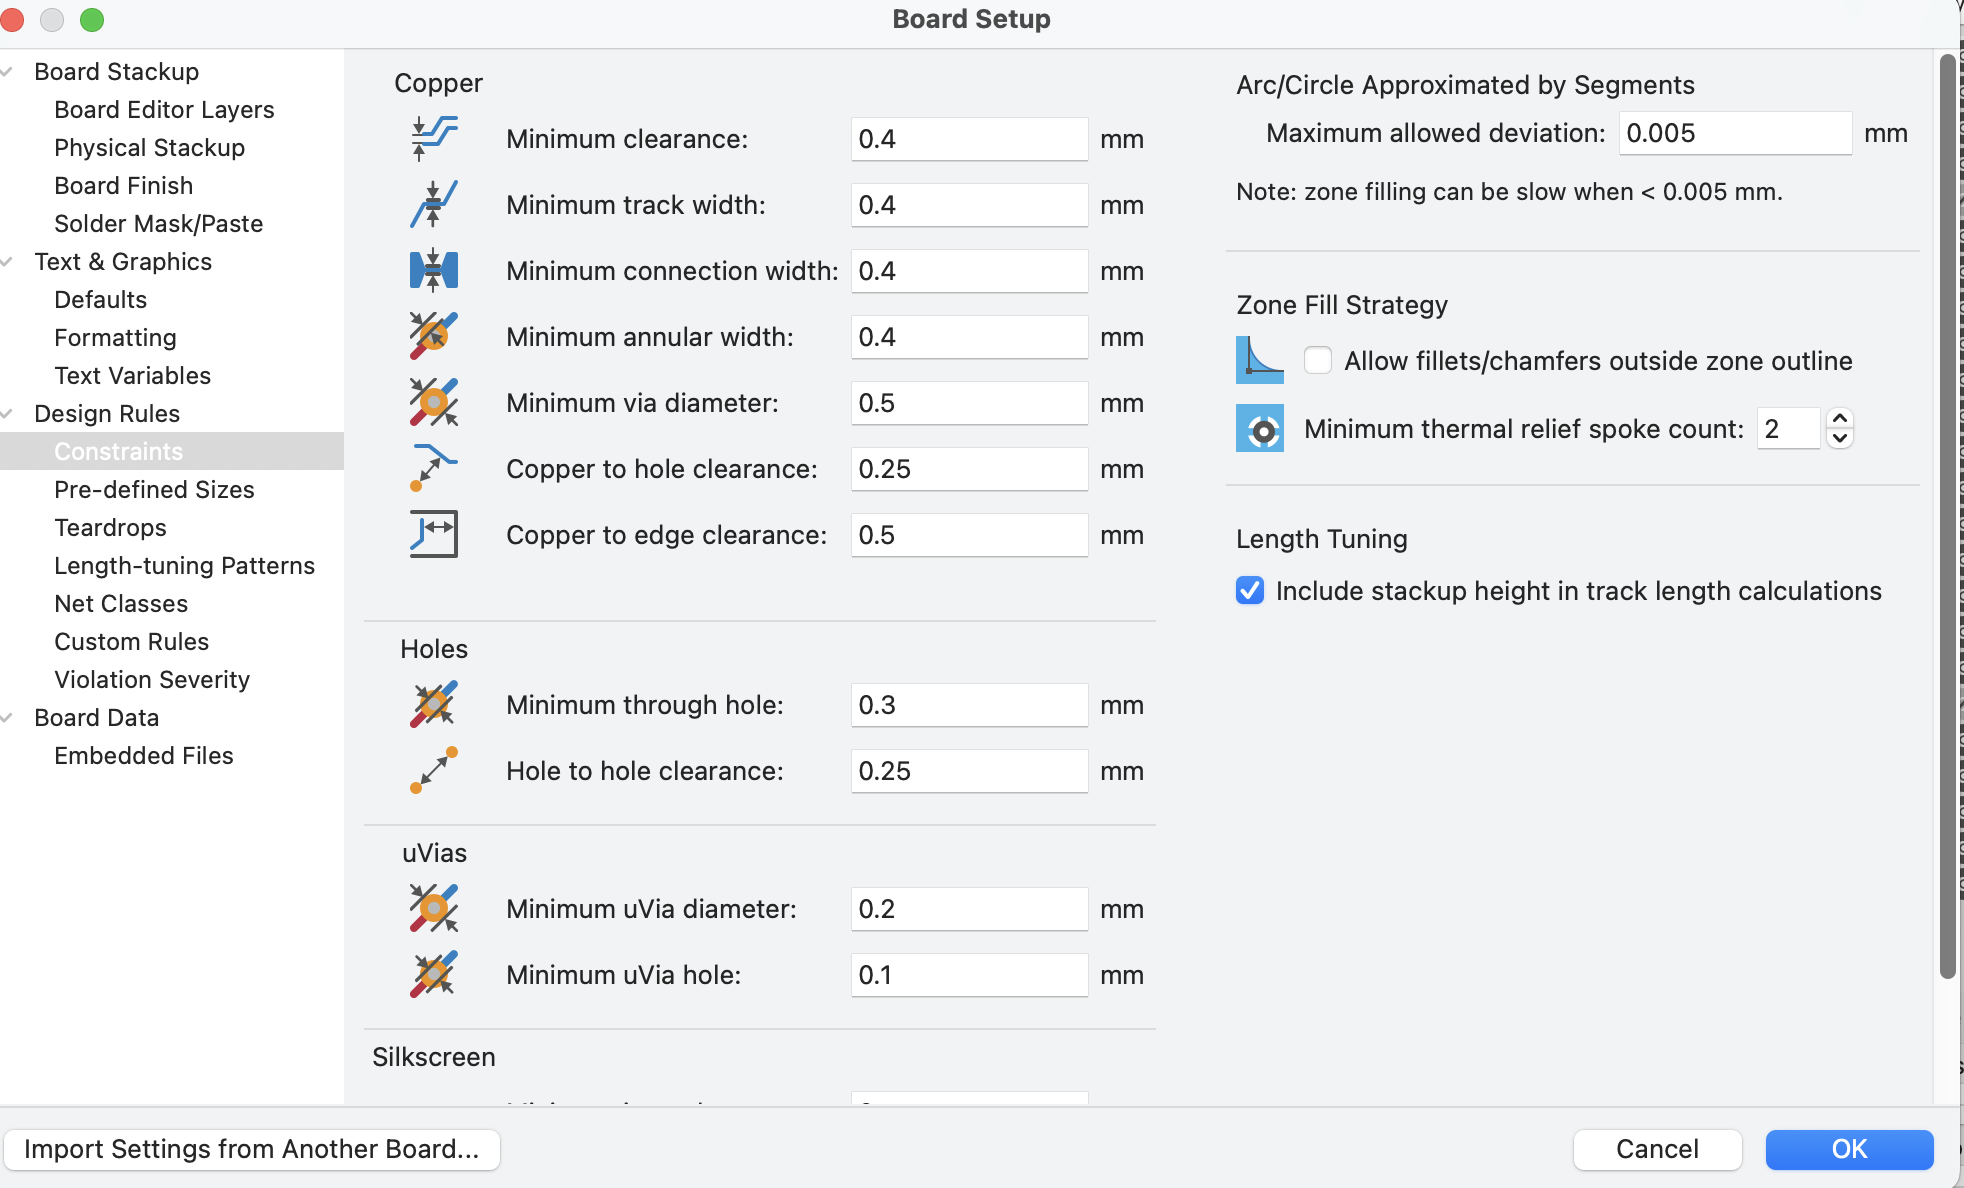Click the Copper to hole clearance icon
Image resolution: width=1964 pixels, height=1188 pixels.
click(434, 469)
